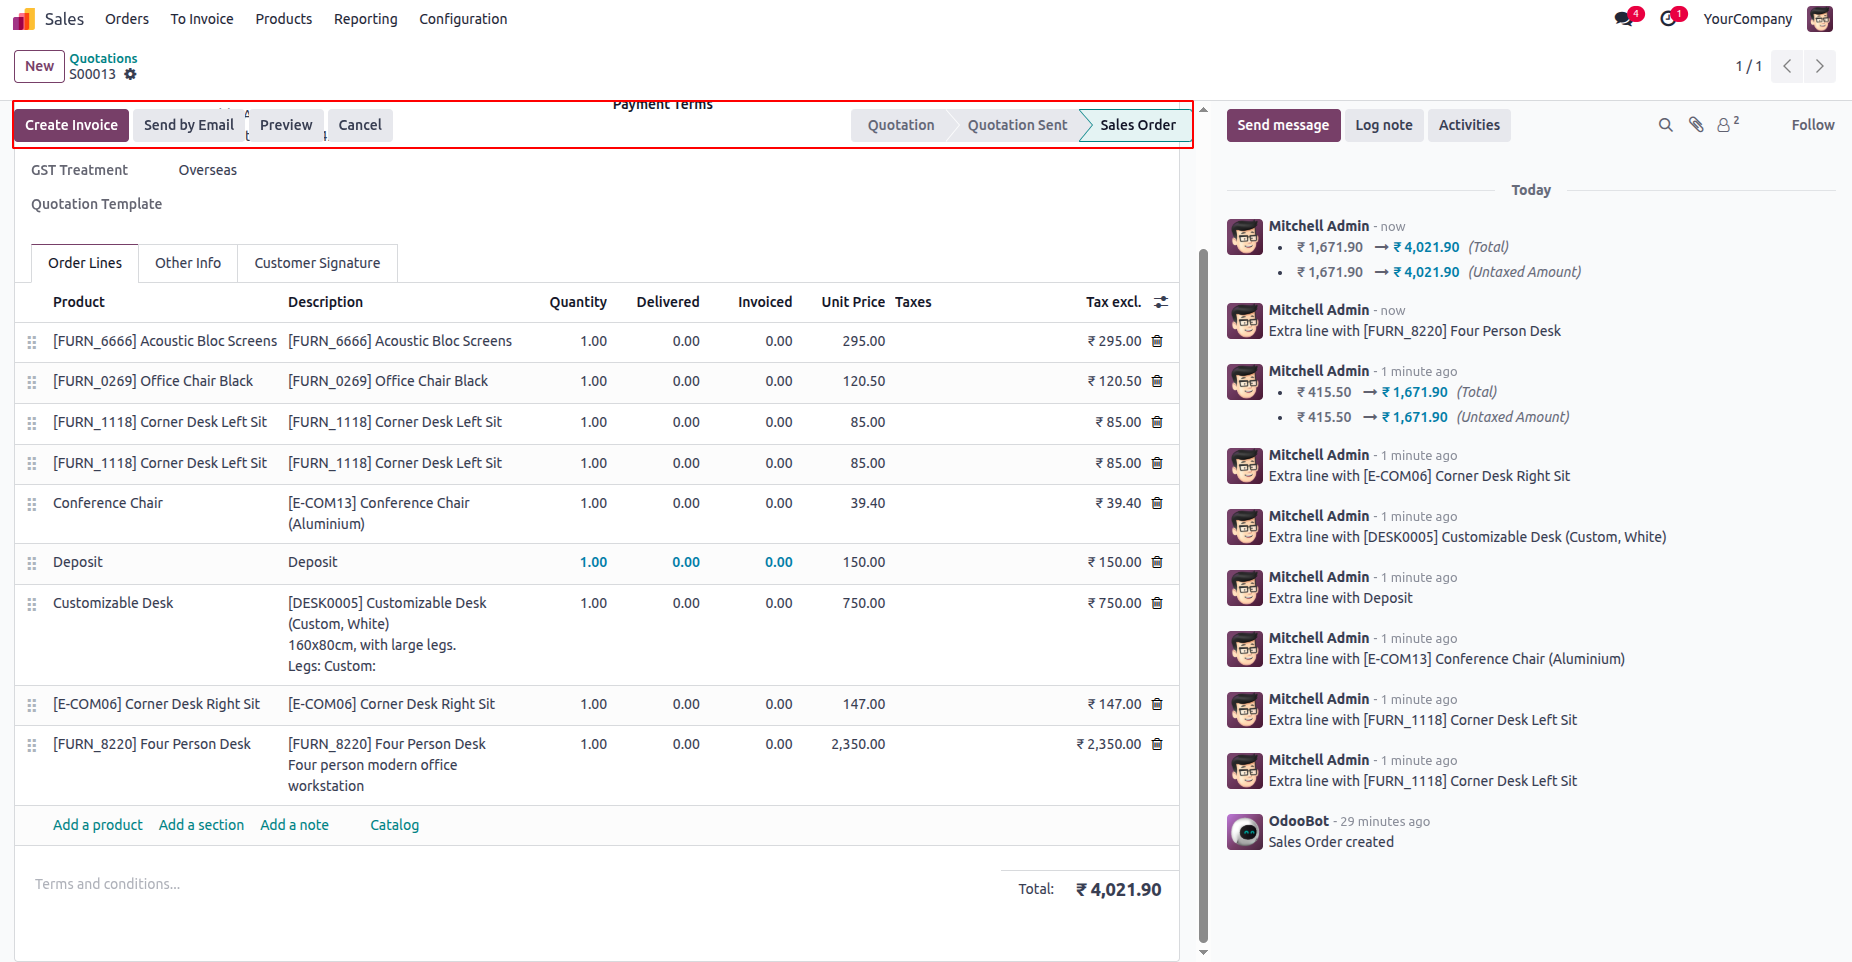Viewport: 1852px width, 962px height.
Task: Click Send by Email
Action: point(189,125)
